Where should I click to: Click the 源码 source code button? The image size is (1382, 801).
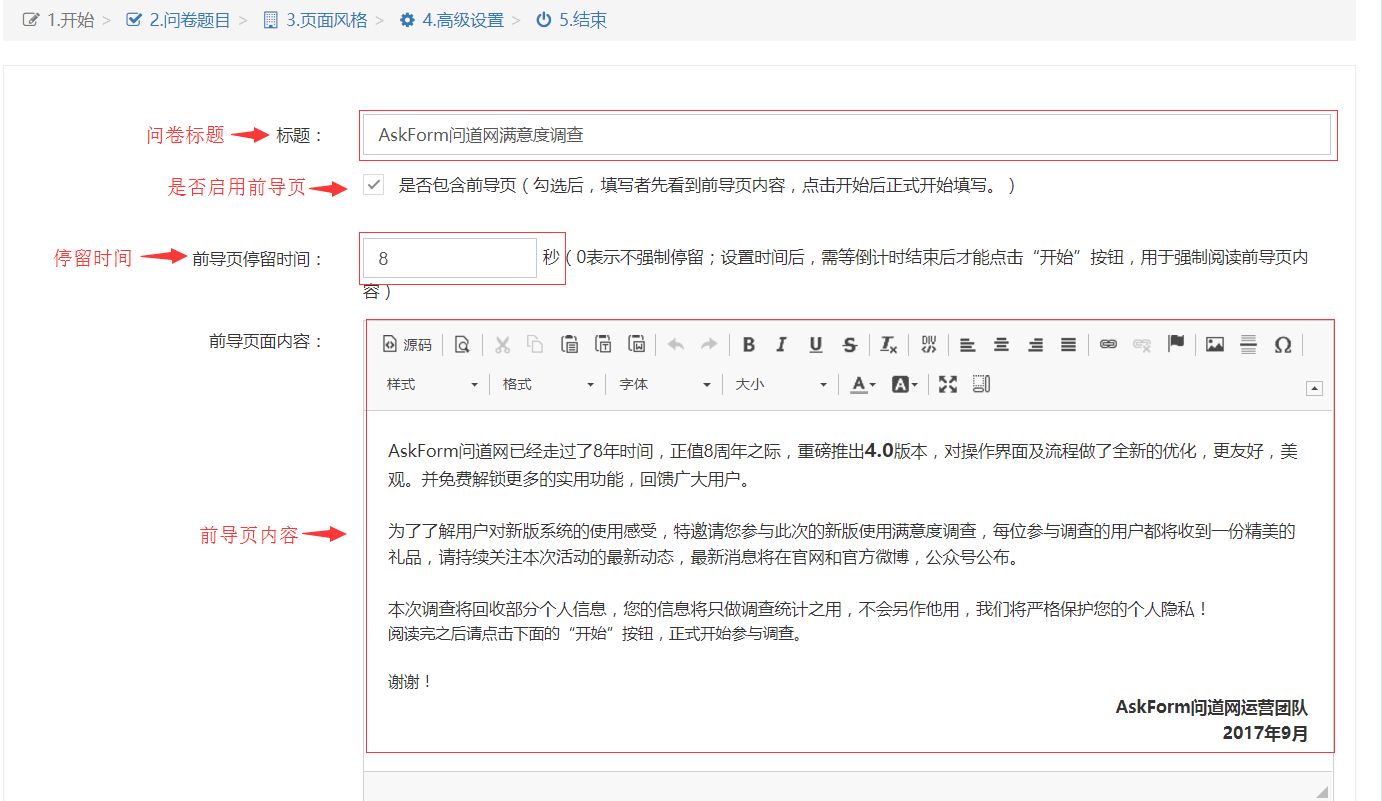click(x=407, y=345)
